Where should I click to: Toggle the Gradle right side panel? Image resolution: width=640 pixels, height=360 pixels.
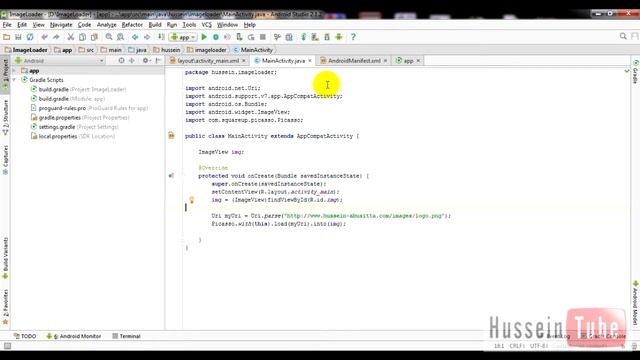coord(635,72)
